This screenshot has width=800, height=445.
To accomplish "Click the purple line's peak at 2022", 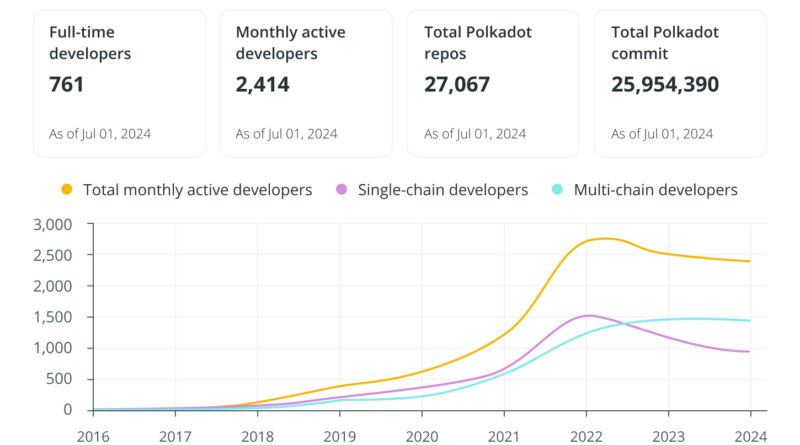I will pos(588,315).
